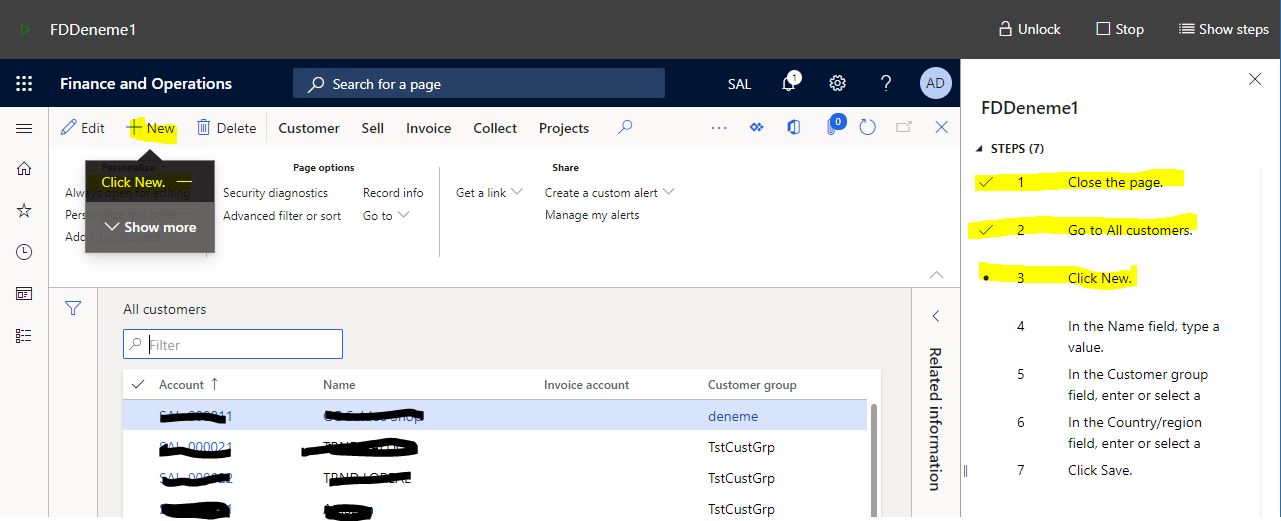
Task: Click the Filter input field
Action: 233,344
